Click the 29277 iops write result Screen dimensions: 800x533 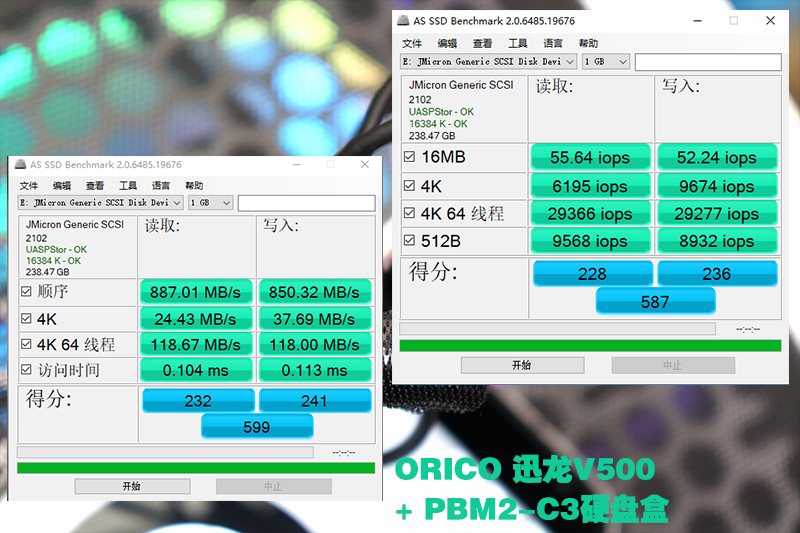pyautogui.click(x=717, y=213)
